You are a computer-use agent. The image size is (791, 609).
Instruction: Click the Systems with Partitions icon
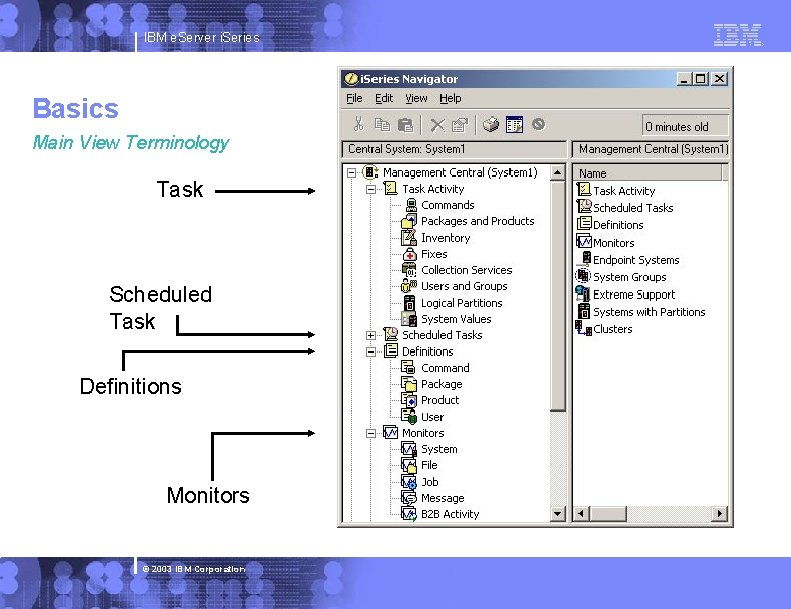584,311
